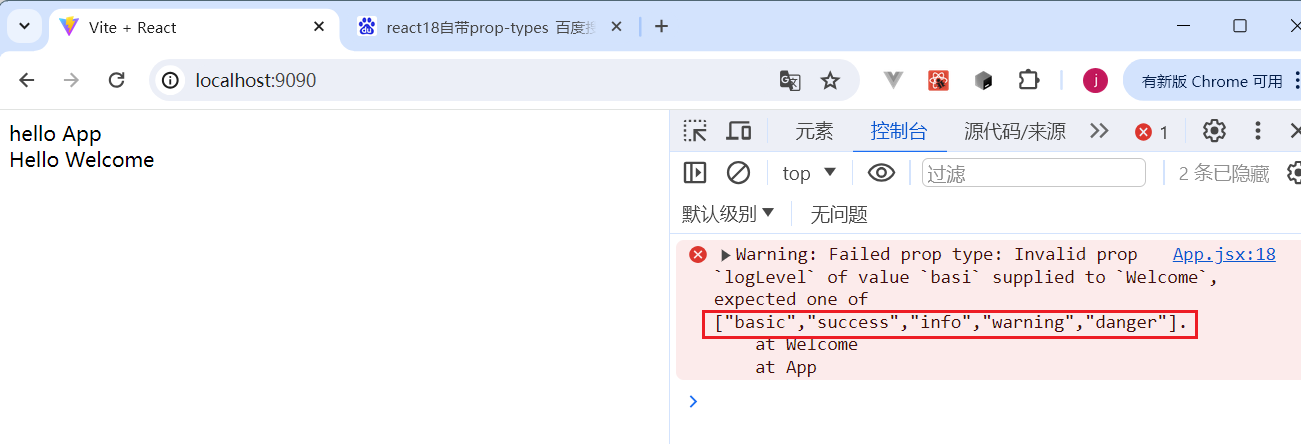
Task: Go back to previous page
Action: click(27, 80)
